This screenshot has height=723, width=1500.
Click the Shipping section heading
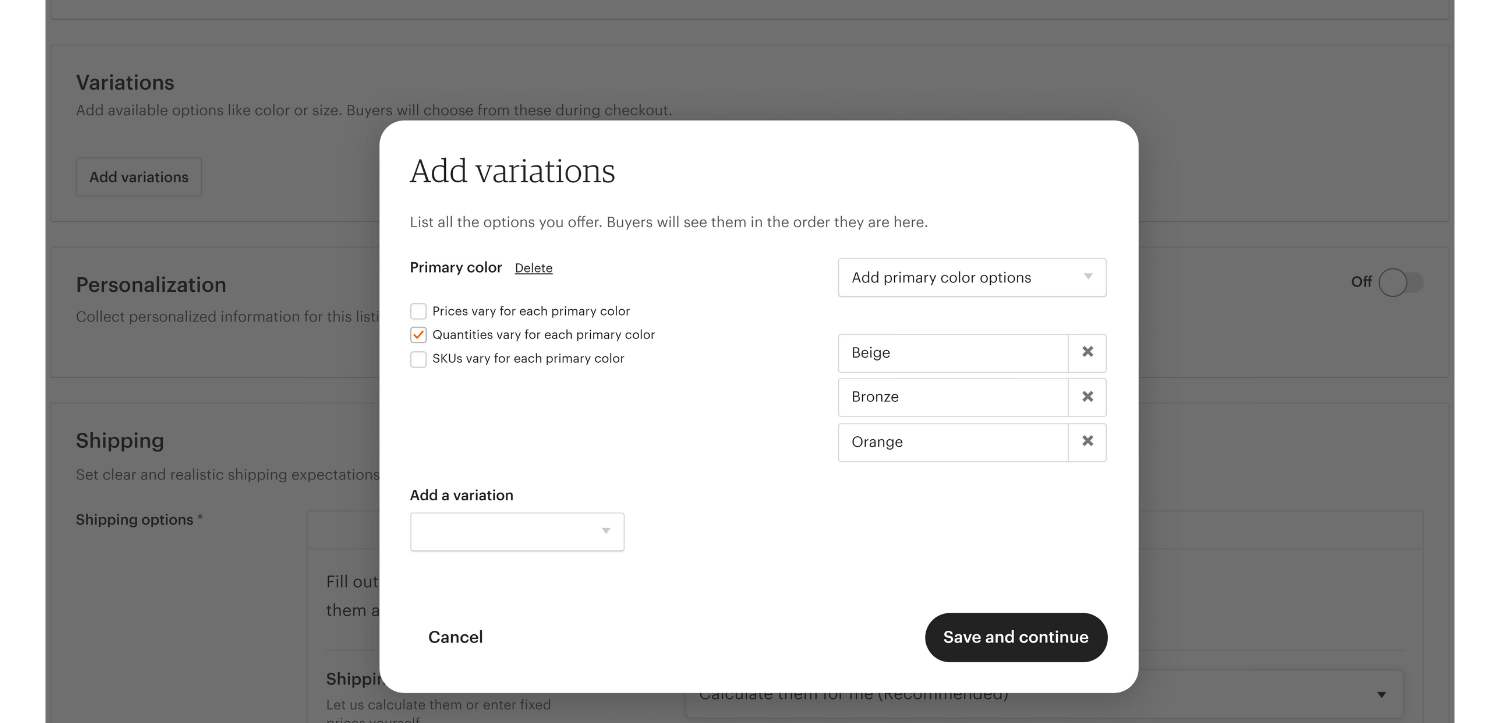120,441
